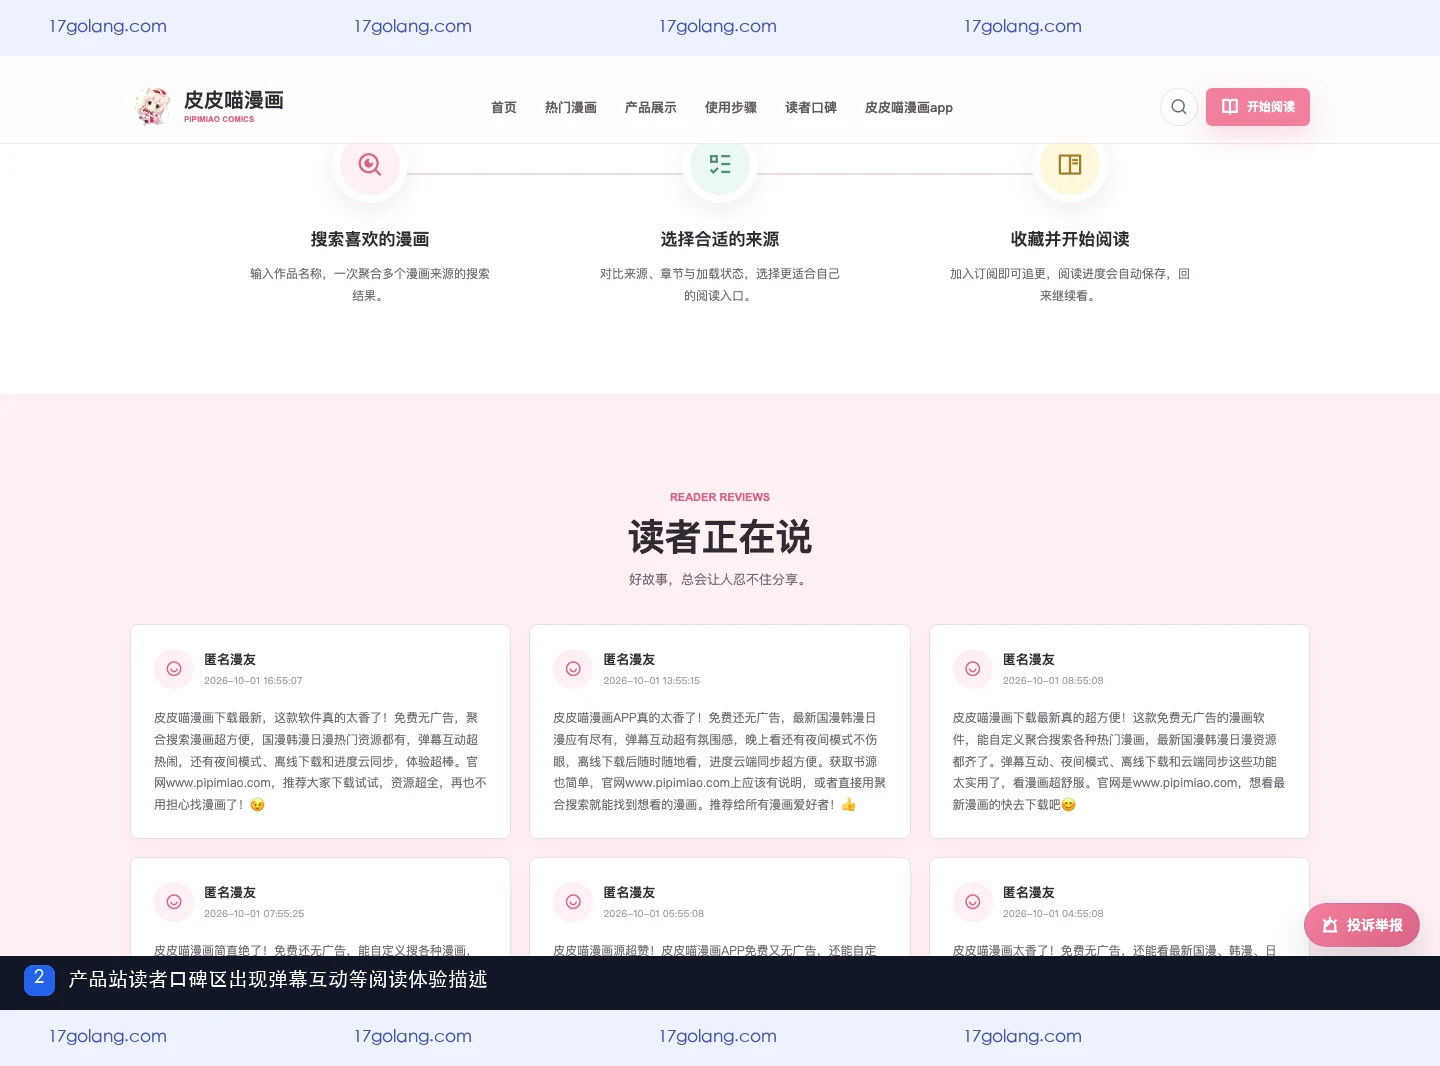
Task: Click the search comics step icon
Action: (370, 165)
